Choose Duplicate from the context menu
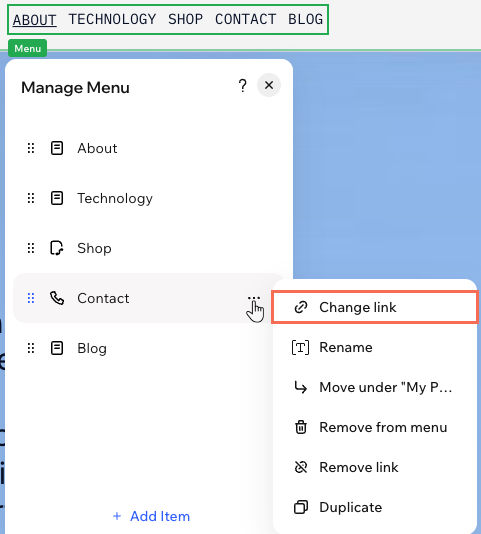 tap(375, 507)
